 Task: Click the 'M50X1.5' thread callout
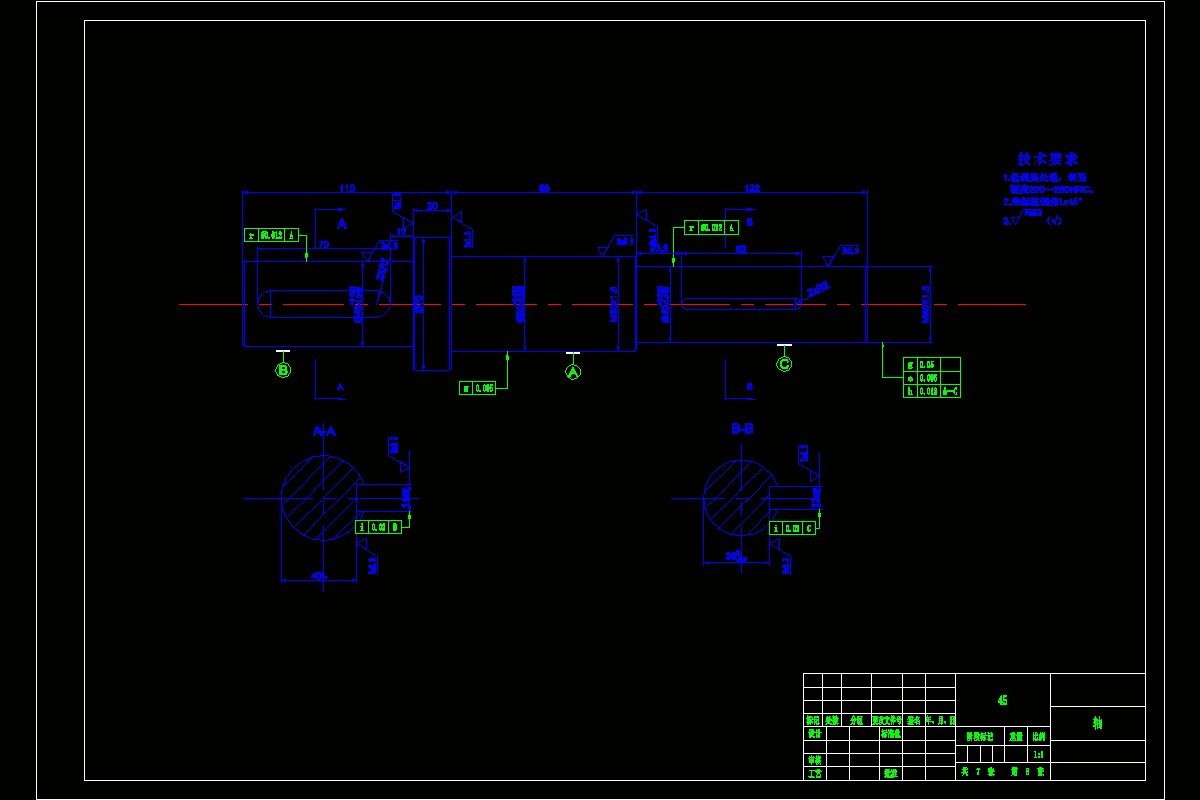tap(614, 304)
